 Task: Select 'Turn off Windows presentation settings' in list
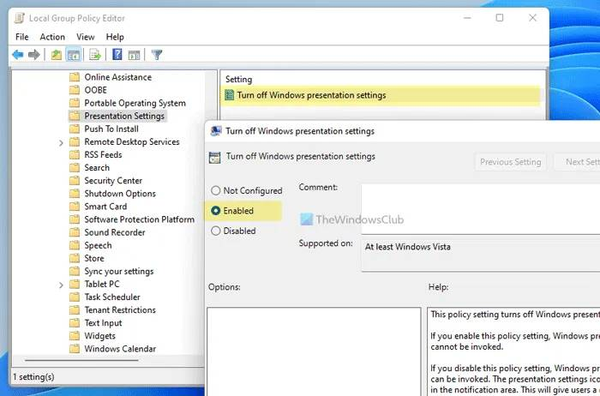coord(311,95)
